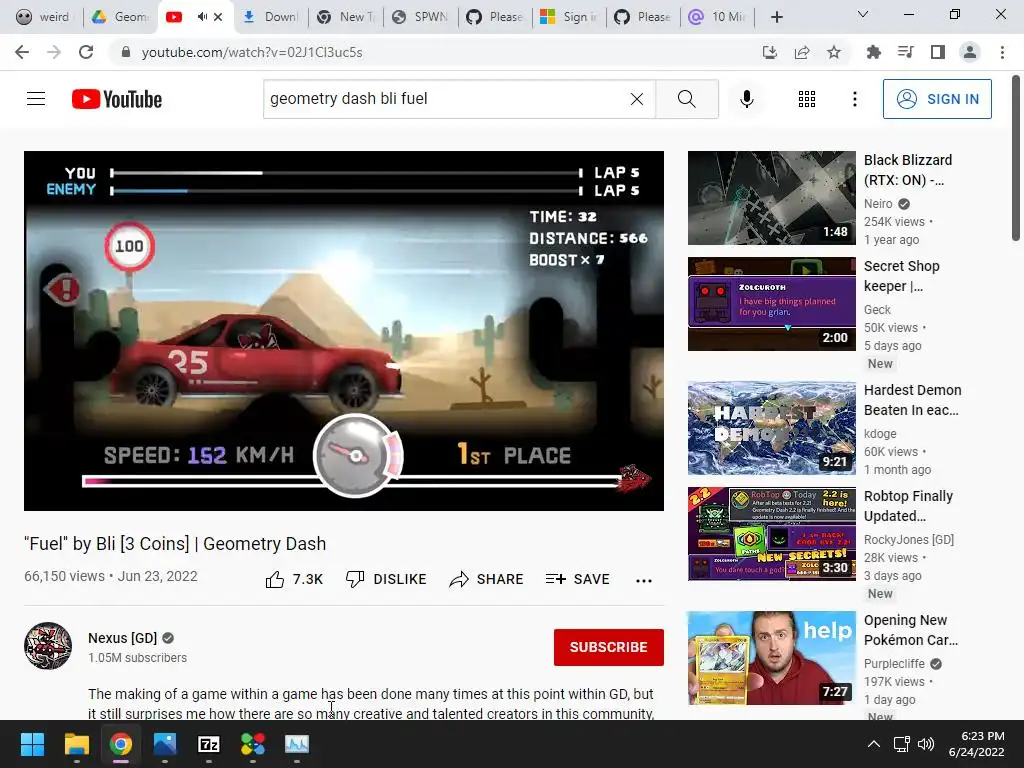Switch to the Downl tab
Screen dimensions: 1024x768
[x=270, y=17]
